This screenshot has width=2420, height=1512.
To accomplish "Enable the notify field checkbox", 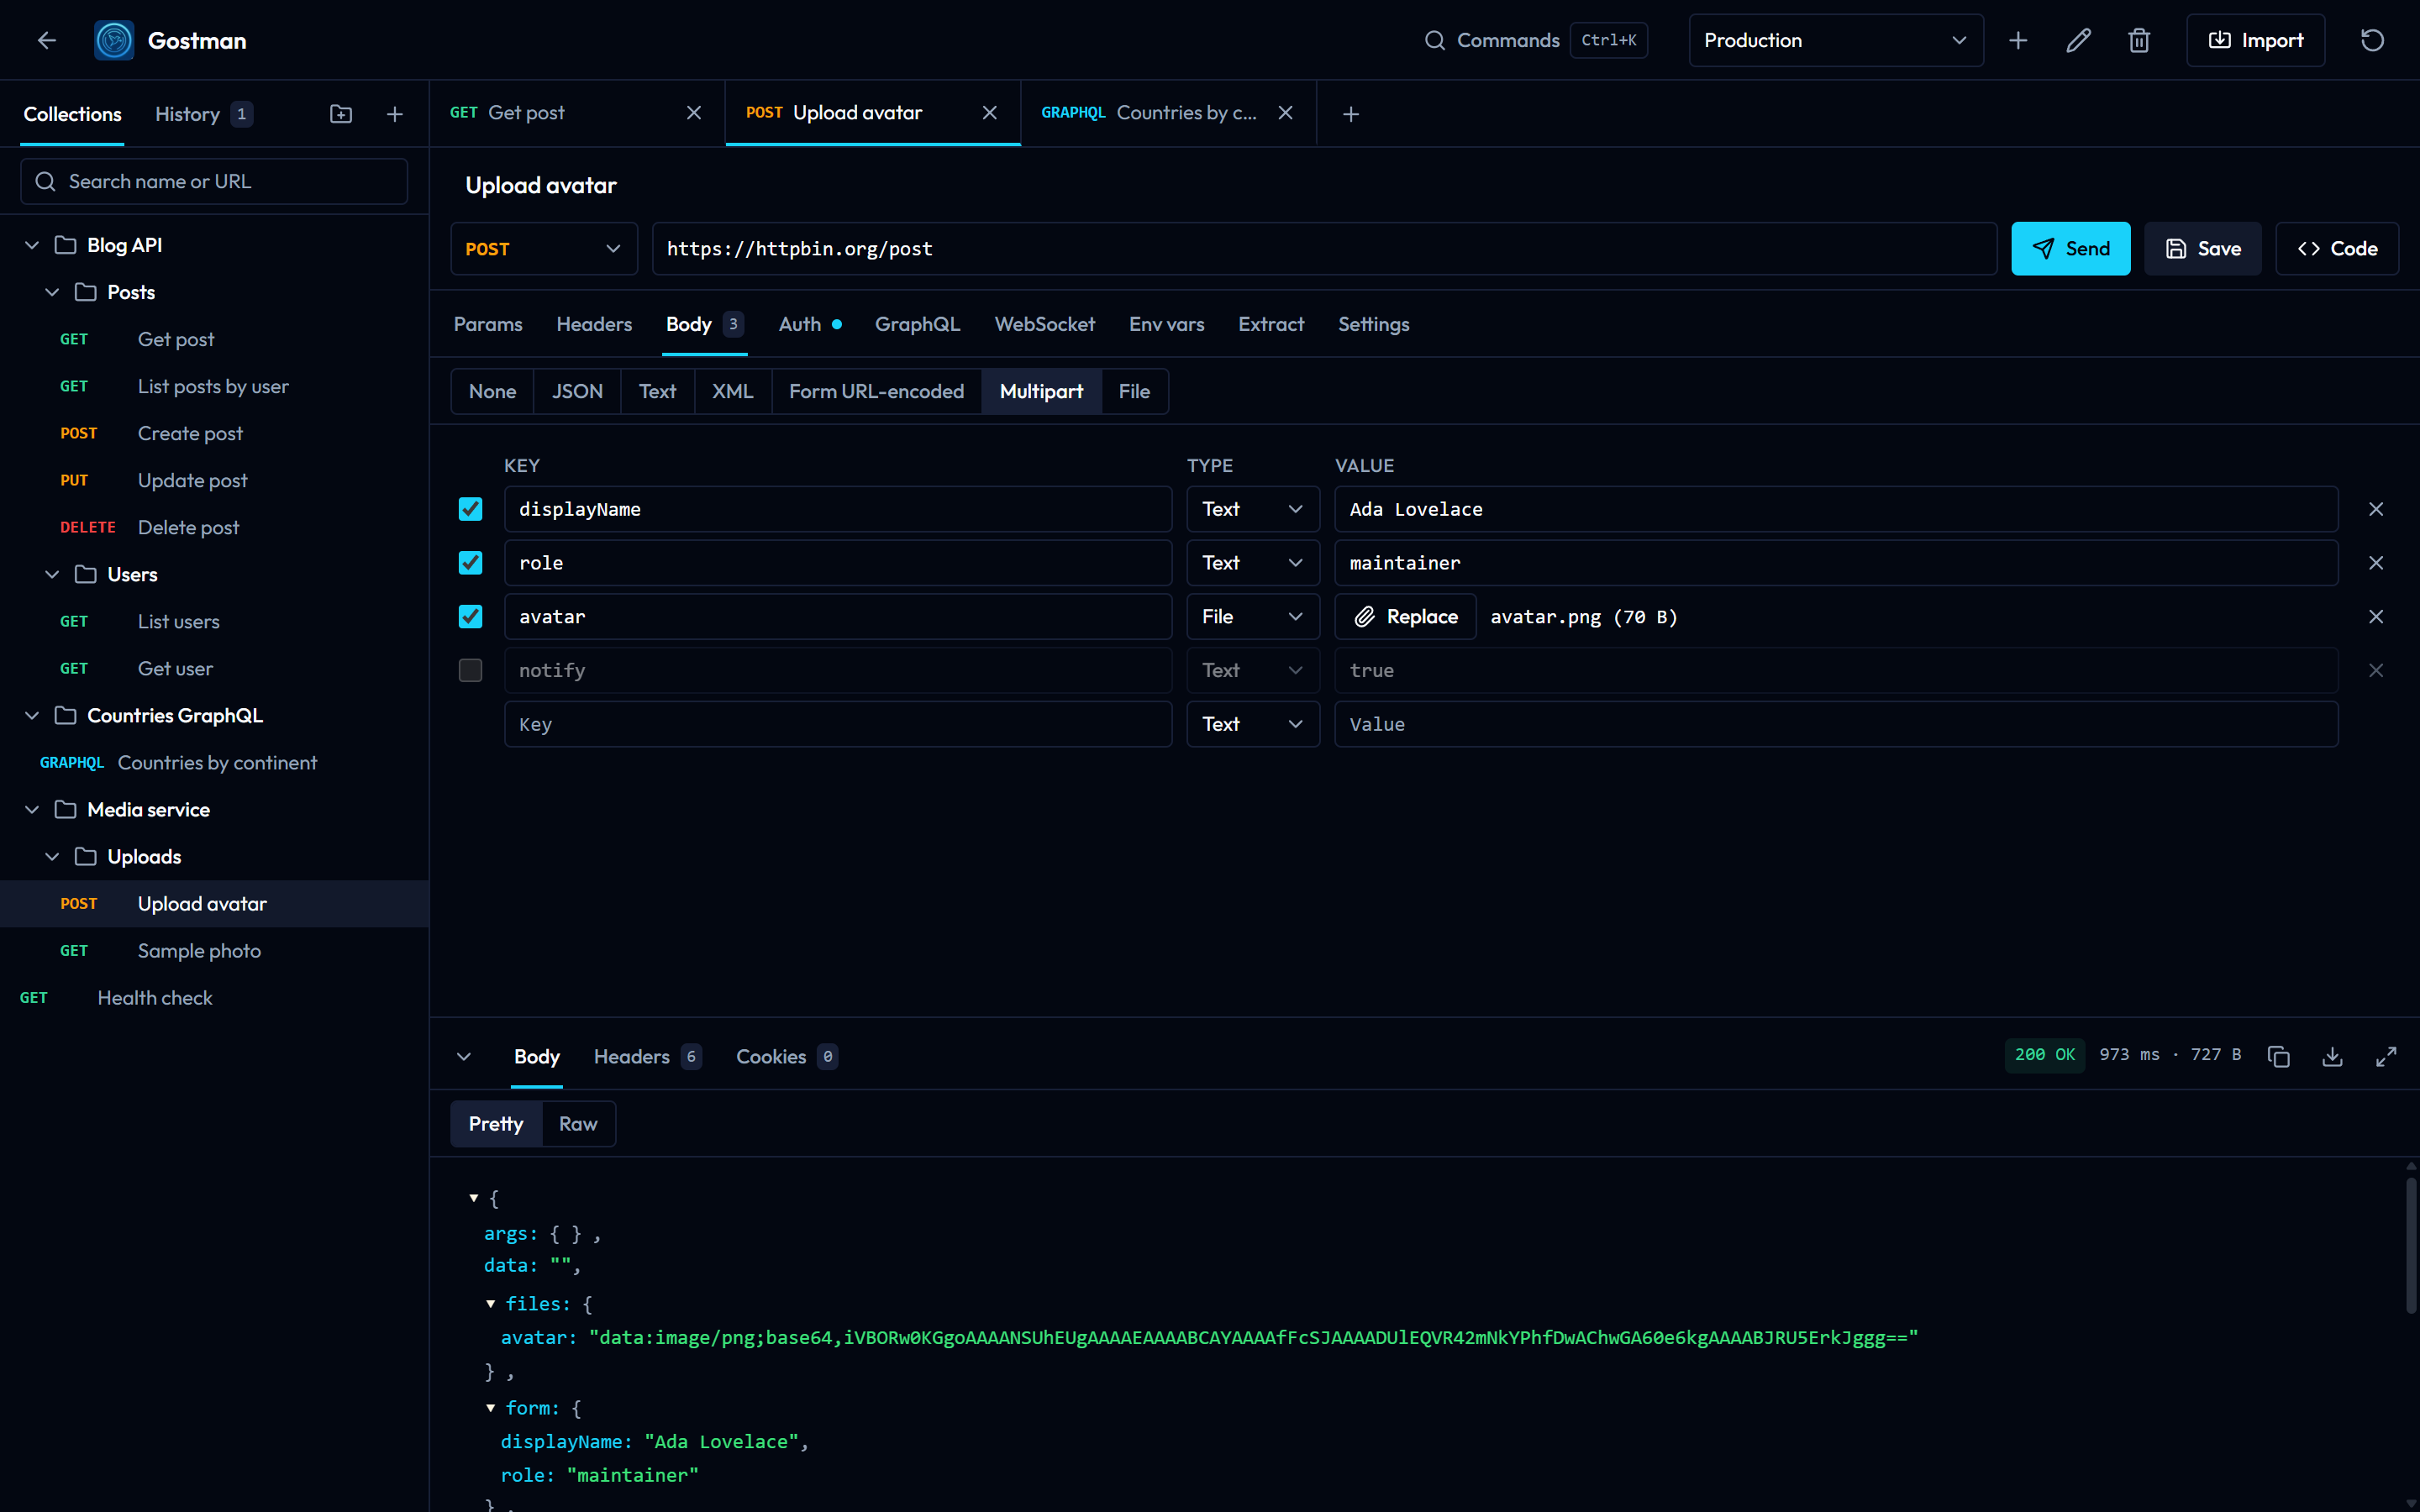I will pyautogui.click(x=470, y=670).
